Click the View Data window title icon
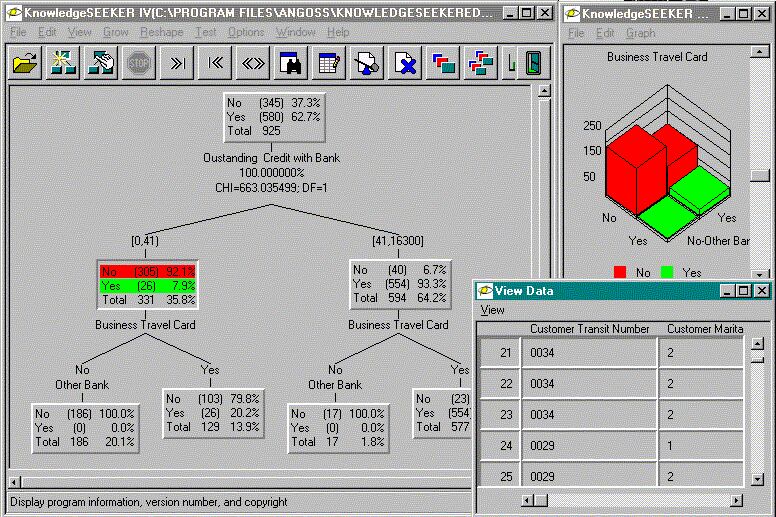This screenshot has height=517, width=776. pyautogui.click(x=485, y=291)
